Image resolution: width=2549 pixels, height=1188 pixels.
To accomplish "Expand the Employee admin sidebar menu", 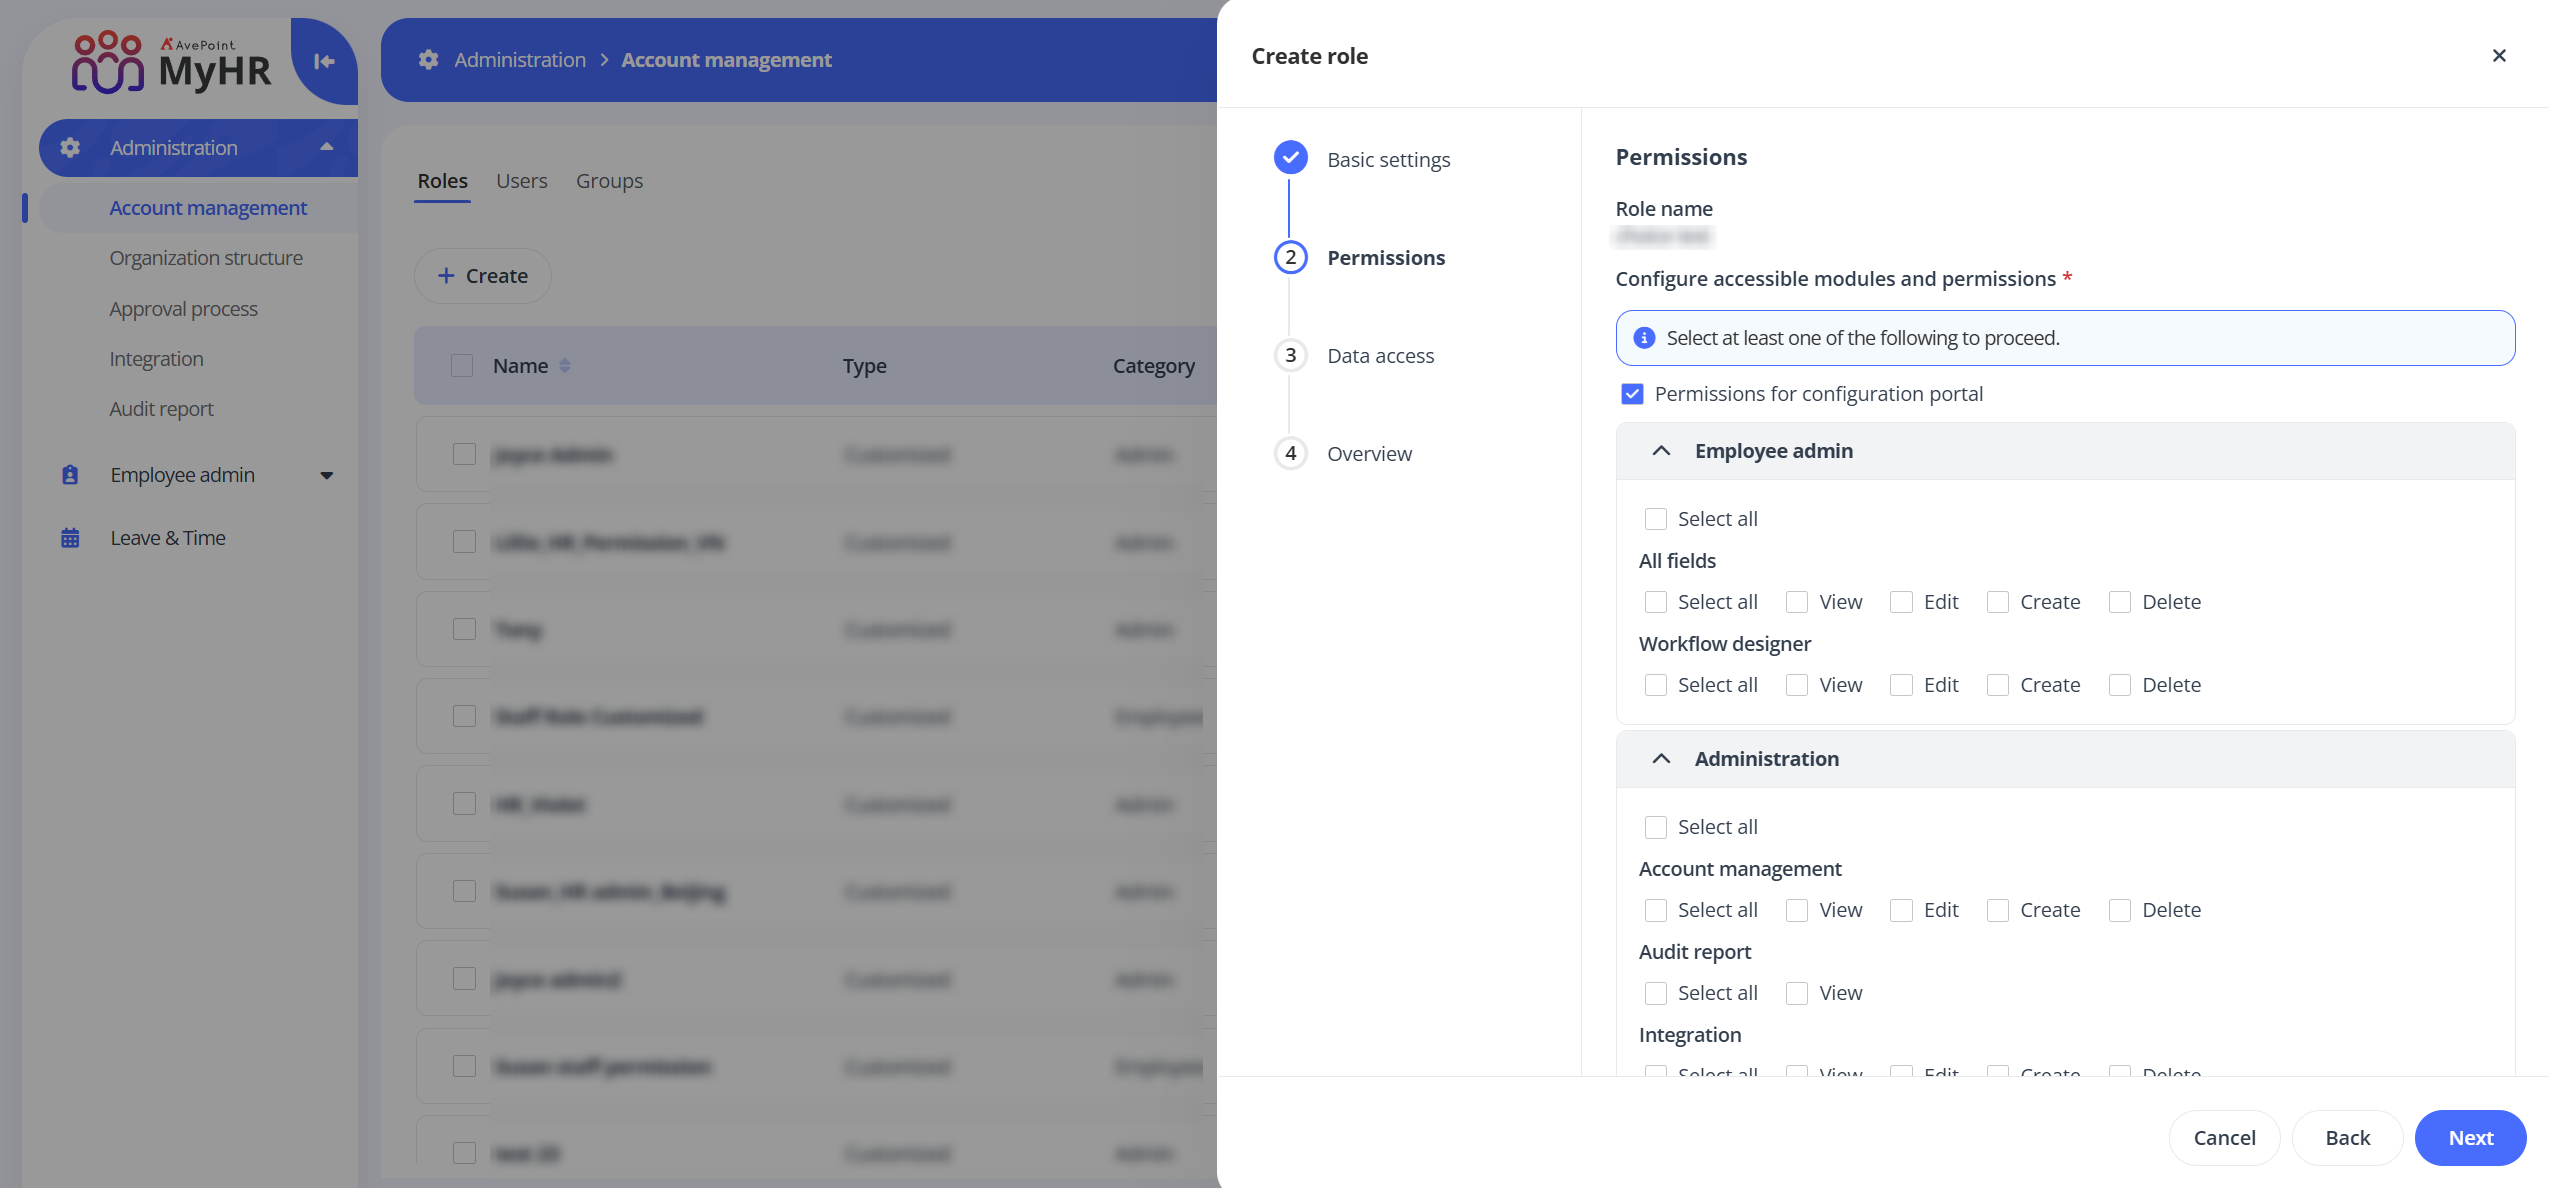I will click(327, 475).
